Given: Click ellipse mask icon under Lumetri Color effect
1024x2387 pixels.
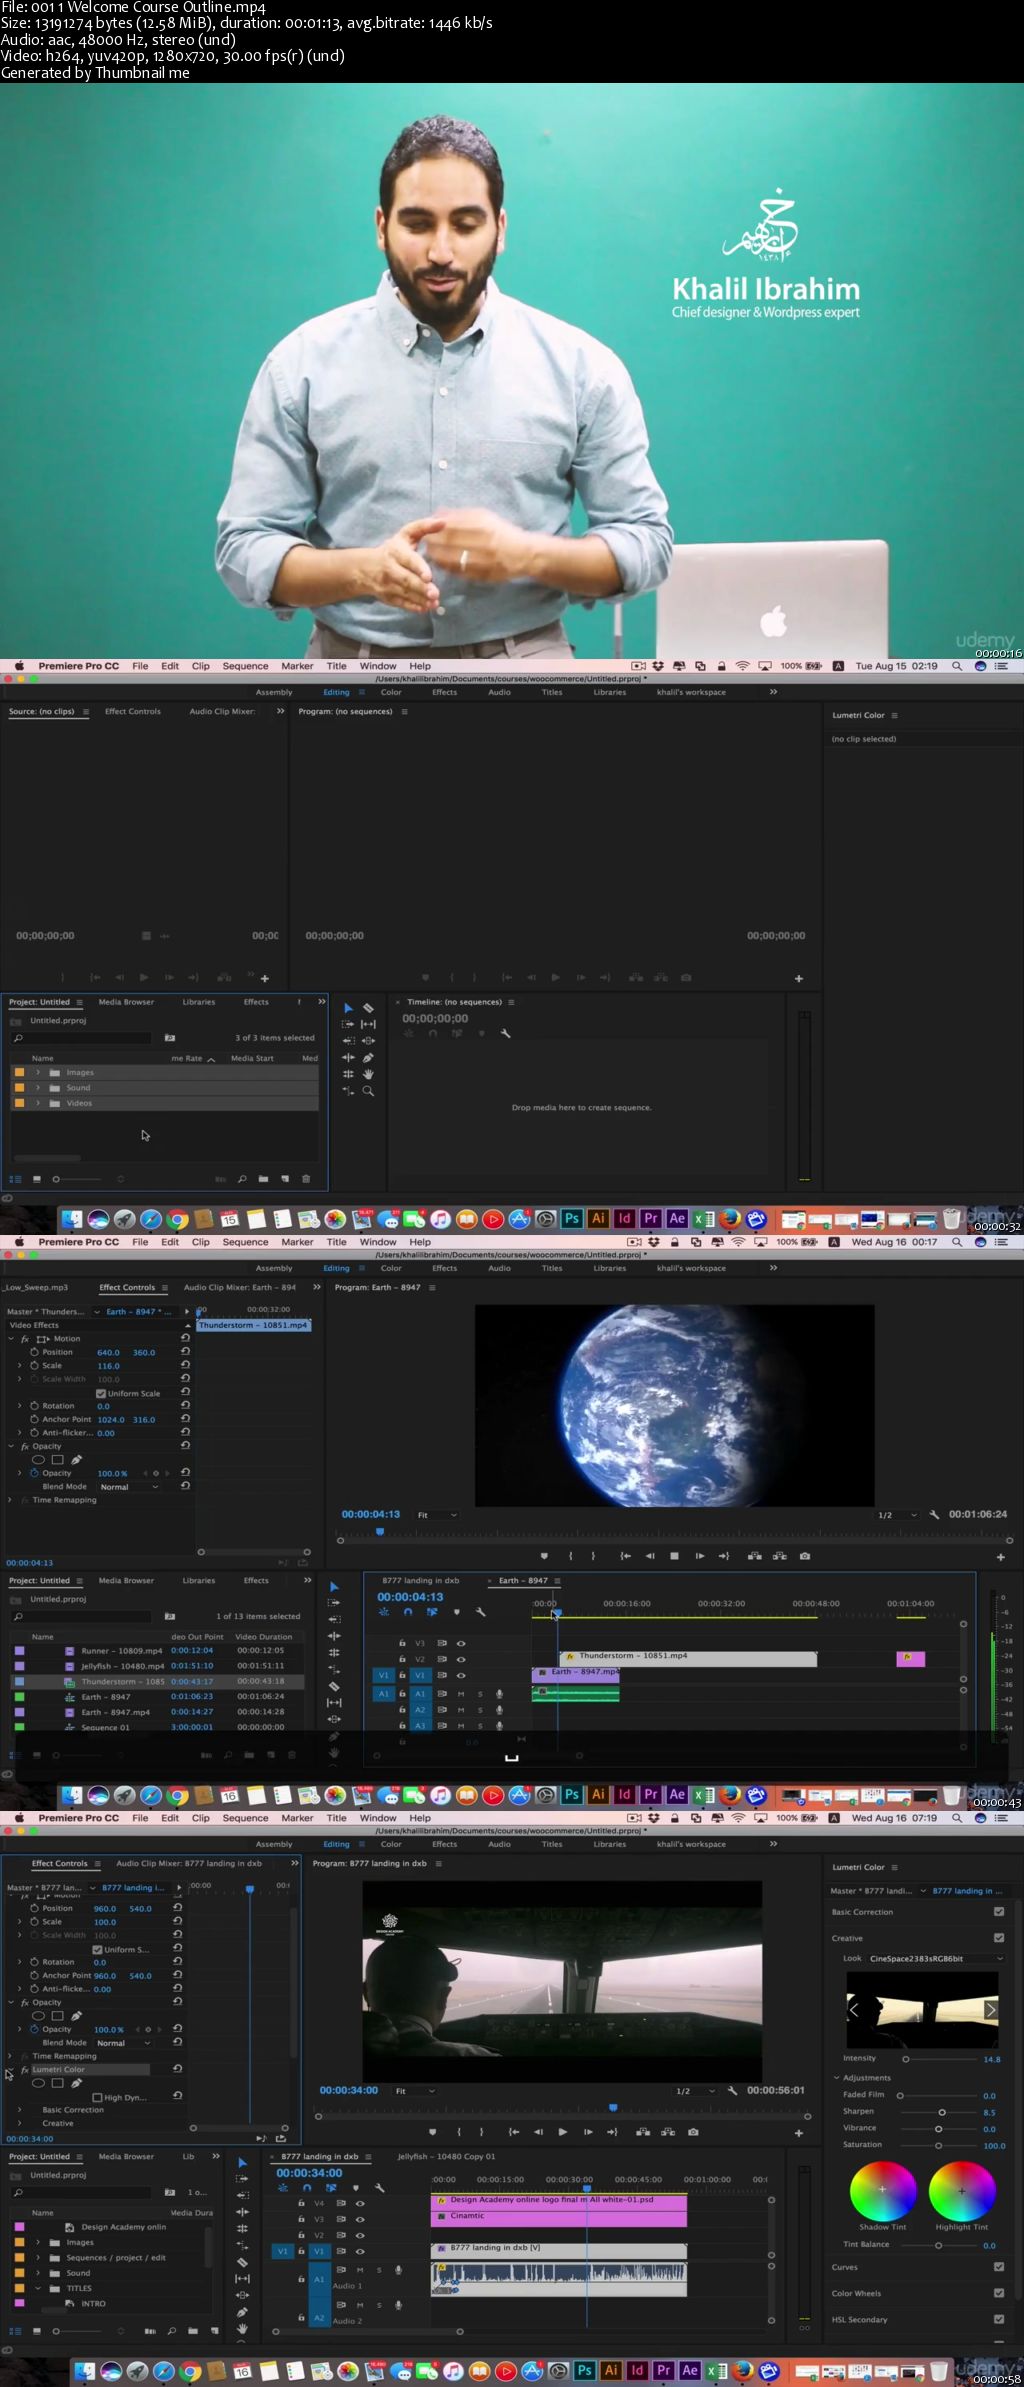Looking at the screenshot, I should (x=39, y=2083).
